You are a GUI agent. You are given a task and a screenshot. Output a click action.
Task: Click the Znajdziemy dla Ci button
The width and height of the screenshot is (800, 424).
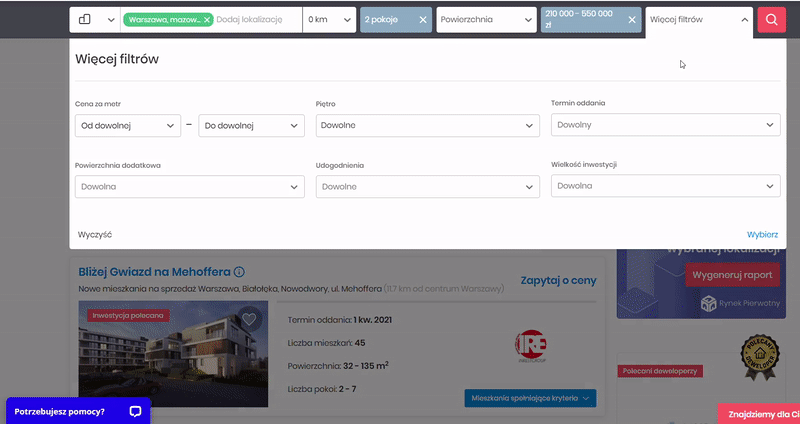pyautogui.click(x=760, y=414)
